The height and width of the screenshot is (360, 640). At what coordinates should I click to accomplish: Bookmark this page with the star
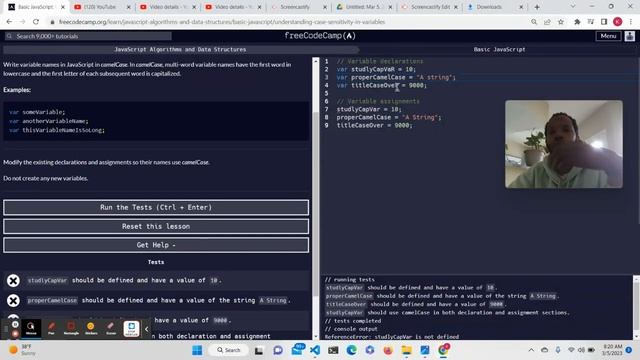[561, 22]
